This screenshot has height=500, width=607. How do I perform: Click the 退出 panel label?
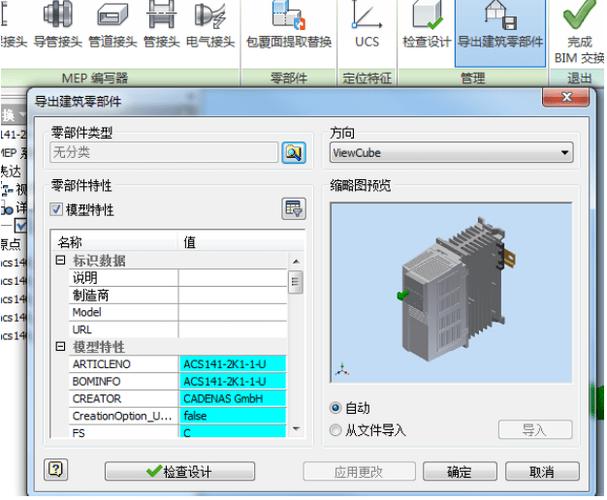pos(579,78)
